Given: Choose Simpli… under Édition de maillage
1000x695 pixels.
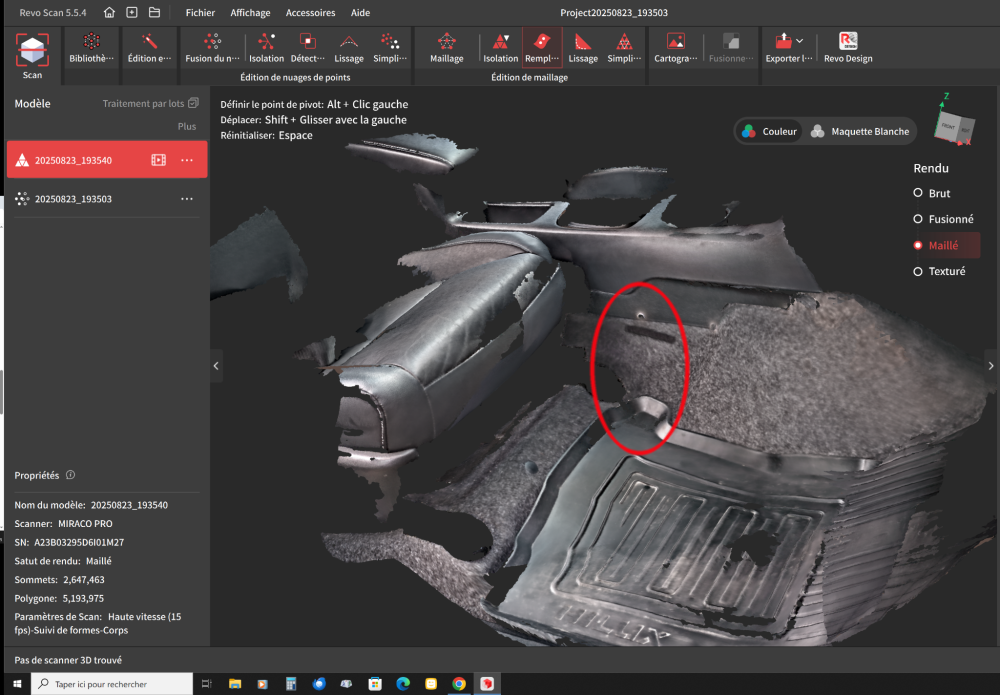Looking at the screenshot, I should 624,48.
